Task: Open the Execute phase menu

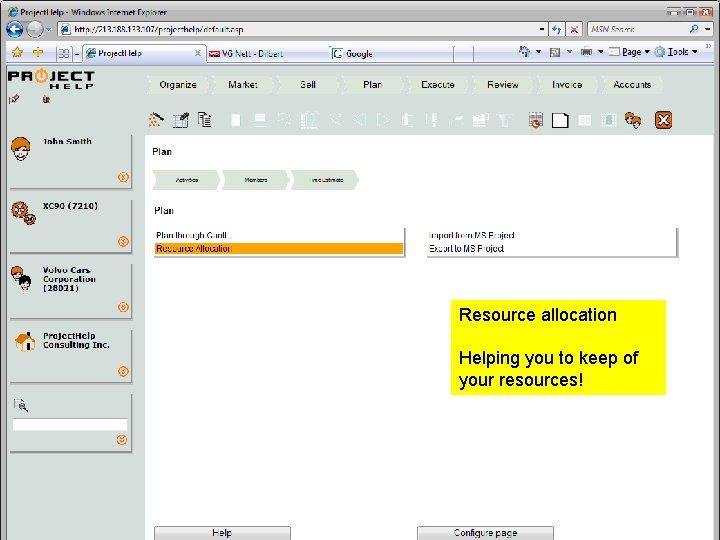Action: 438,85
